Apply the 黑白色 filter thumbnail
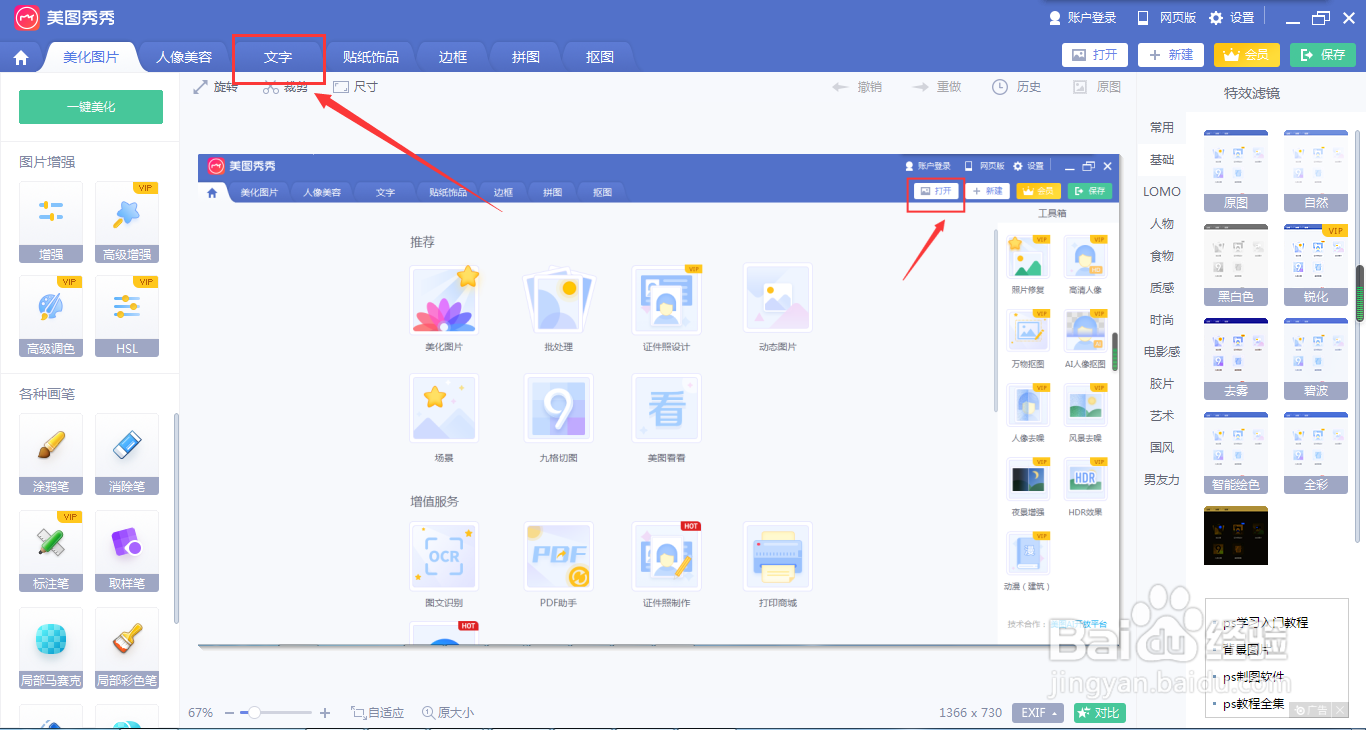 pyautogui.click(x=1236, y=265)
